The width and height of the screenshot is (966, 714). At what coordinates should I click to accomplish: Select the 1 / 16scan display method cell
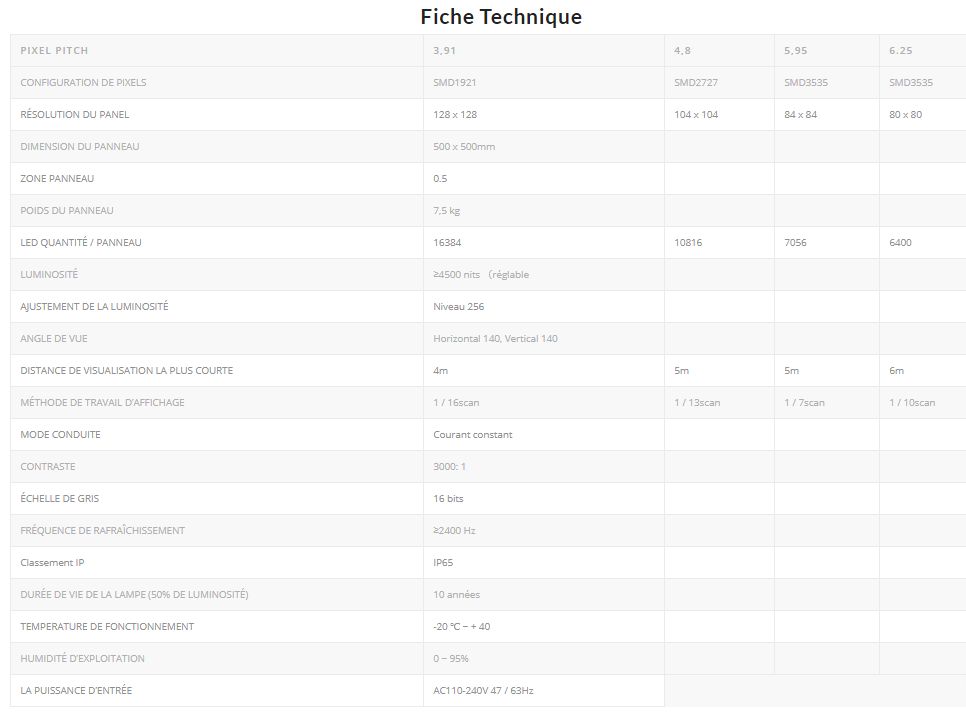(456, 403)
